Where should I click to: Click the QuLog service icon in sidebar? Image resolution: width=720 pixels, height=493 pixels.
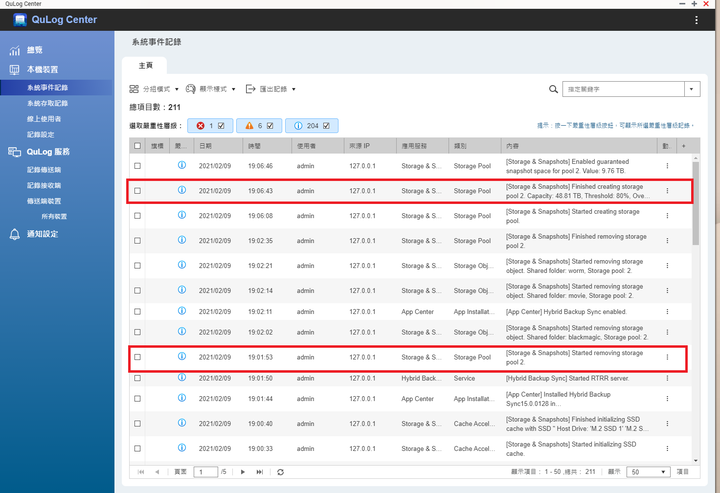tap(15, 152)
